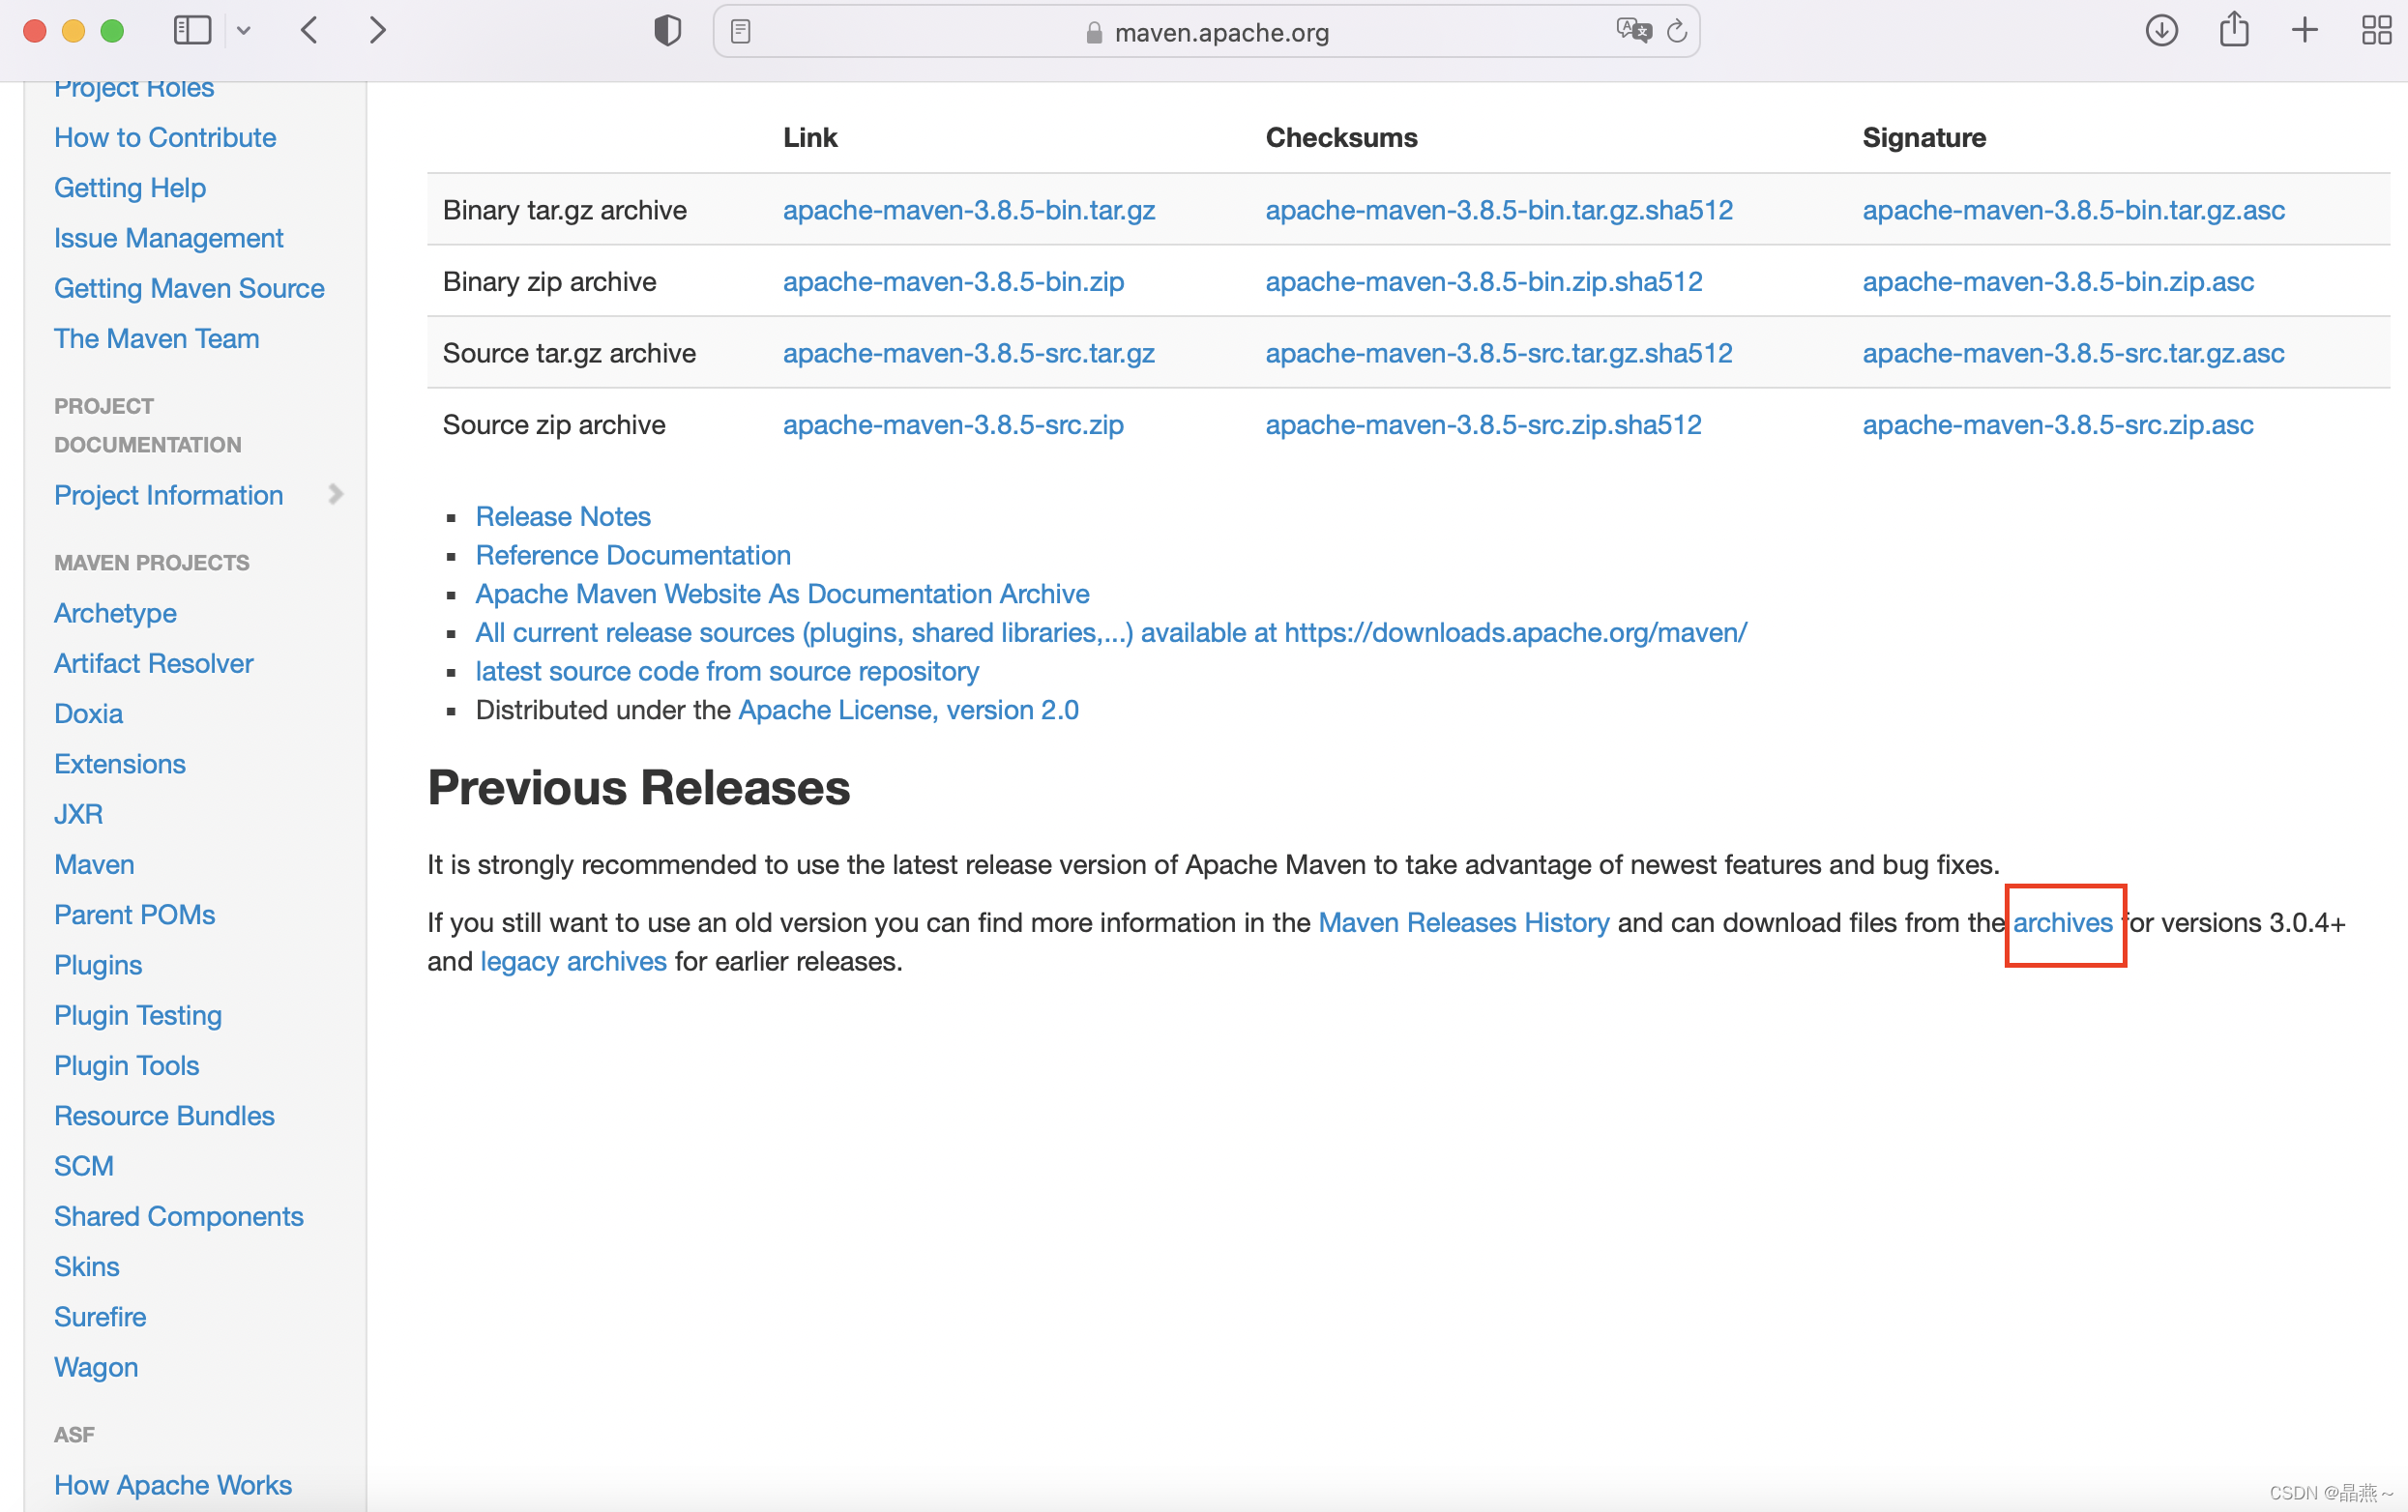Open a new tab

point(2304,31)
